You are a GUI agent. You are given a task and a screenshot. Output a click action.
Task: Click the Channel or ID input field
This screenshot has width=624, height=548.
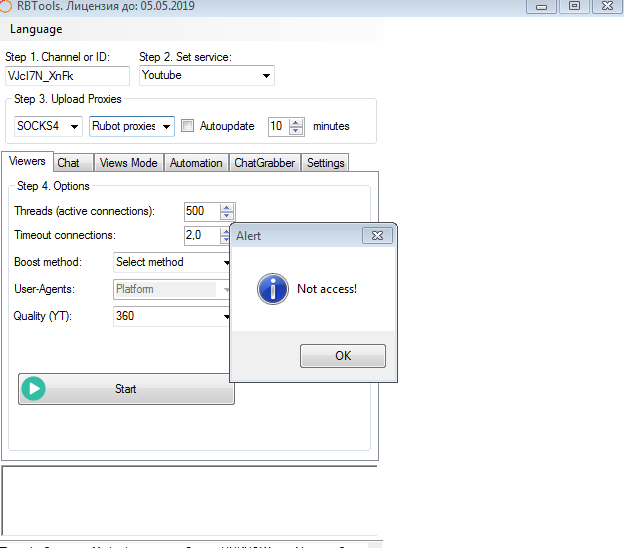pos(67,76)
